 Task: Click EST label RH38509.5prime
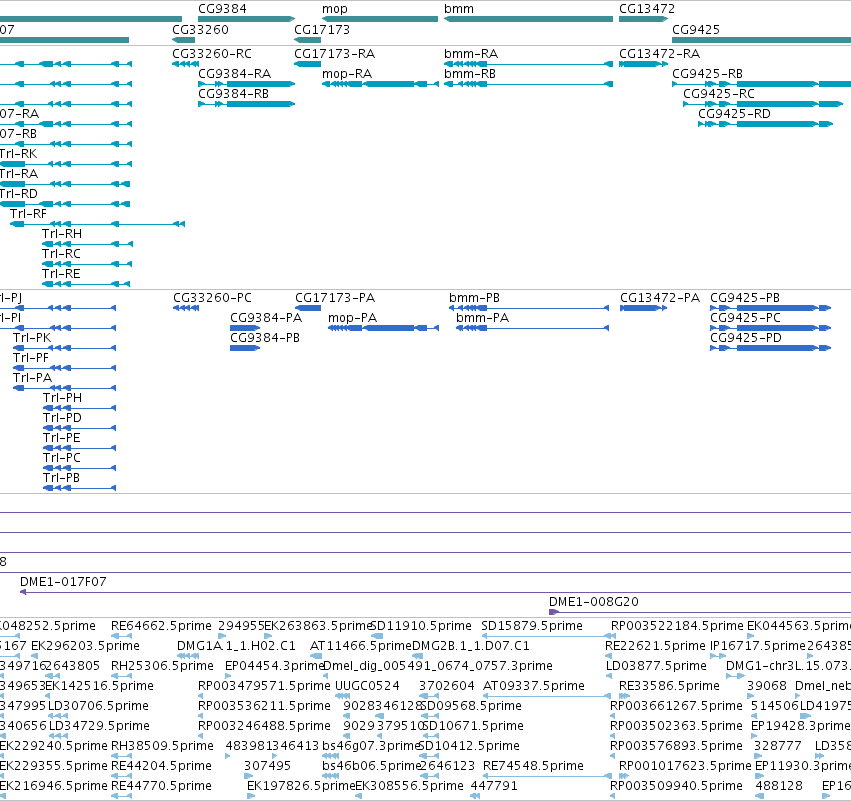[x=162, y=747]
